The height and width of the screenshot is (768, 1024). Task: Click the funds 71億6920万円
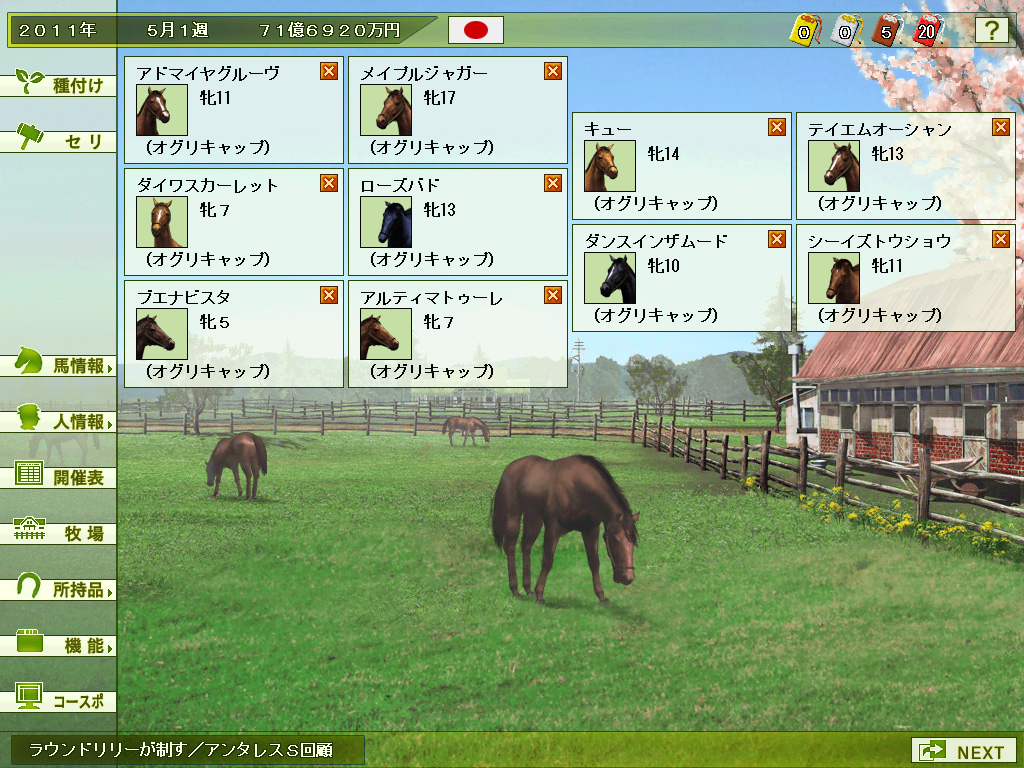click(330, 30)
